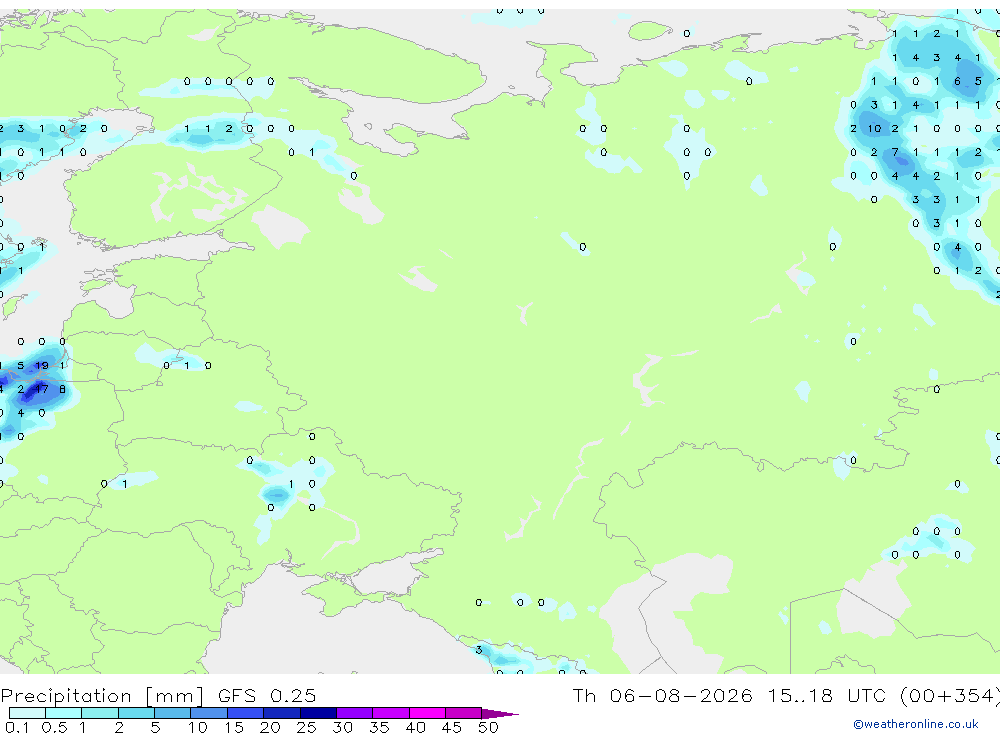Image resolution: width=1000 pixels, height=733 pixels.
Task: Pick the magenta legend swatch between 40 and 45
Action: (427, 713)
